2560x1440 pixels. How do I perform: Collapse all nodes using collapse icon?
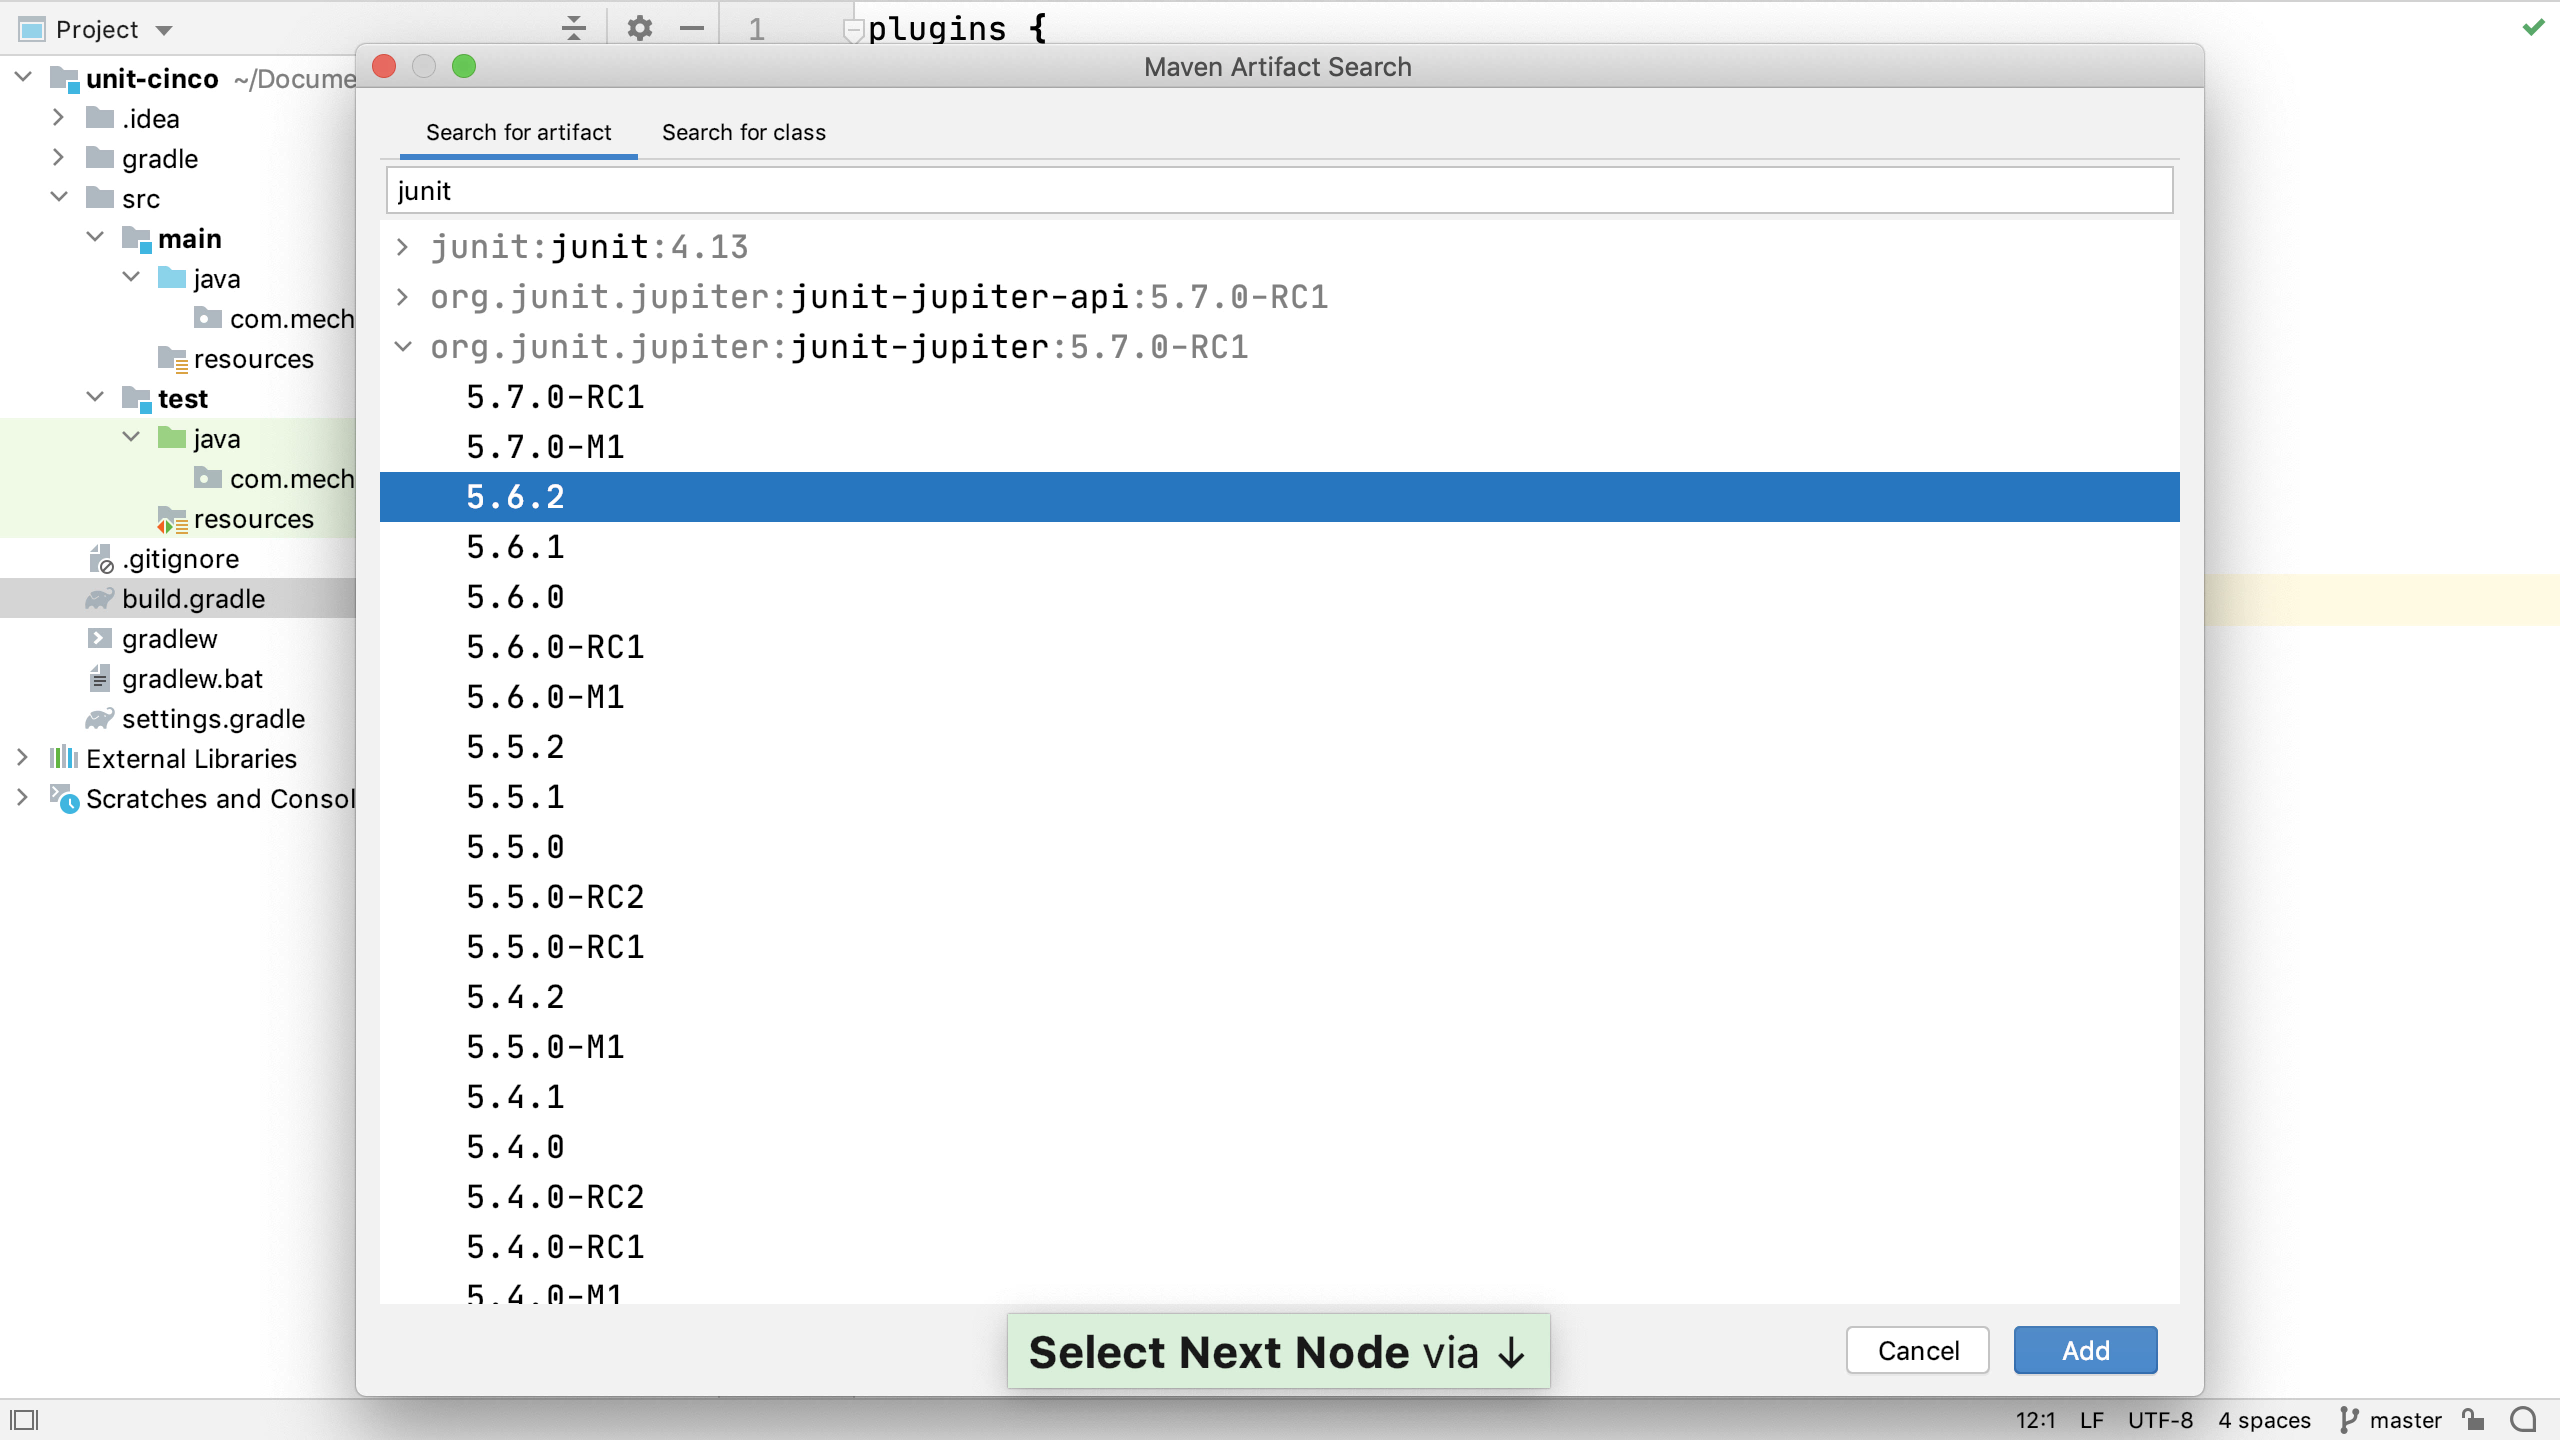(573, 28)
